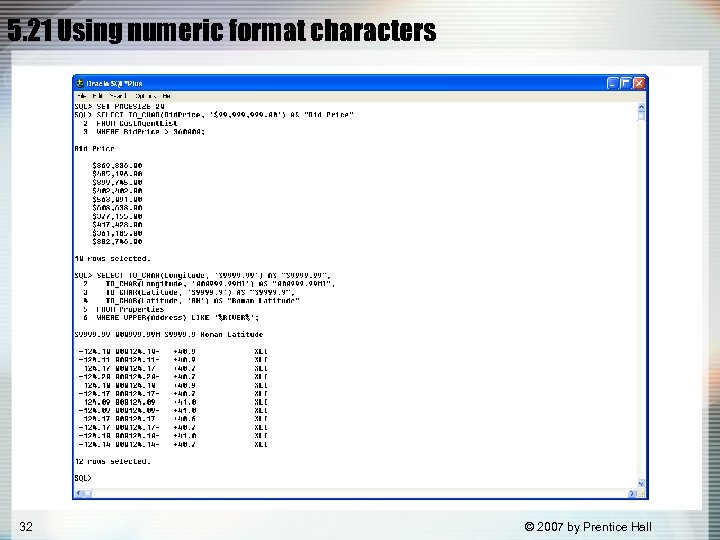Screen dimensions: 720x540
Task: Minimize the Oracle SQL*Plus window
Action: pos(613,83)
